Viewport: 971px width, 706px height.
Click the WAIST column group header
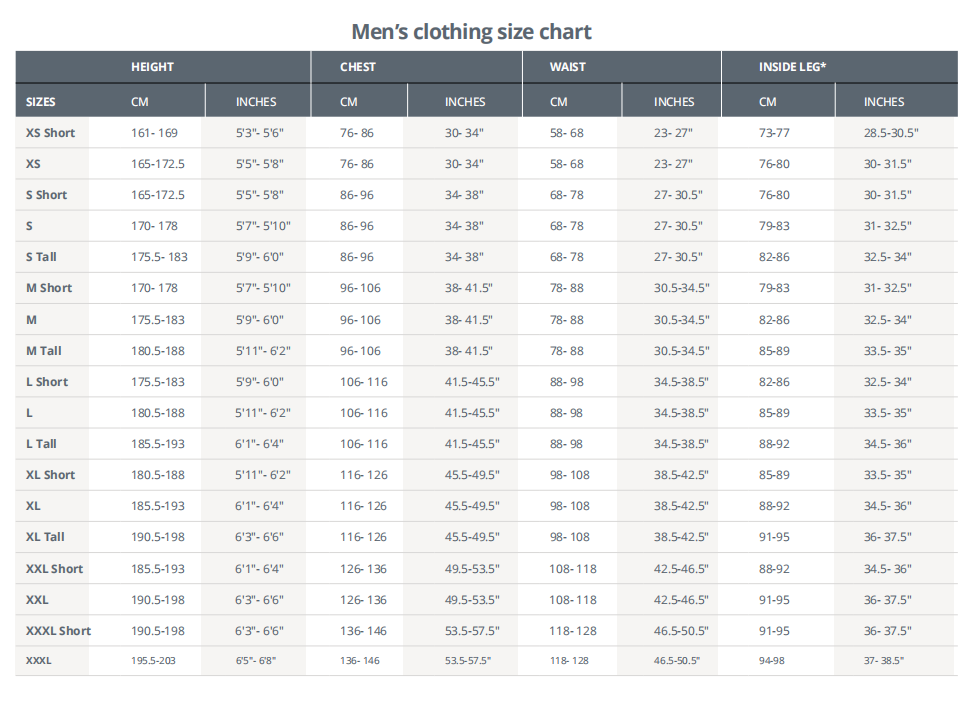568,67
